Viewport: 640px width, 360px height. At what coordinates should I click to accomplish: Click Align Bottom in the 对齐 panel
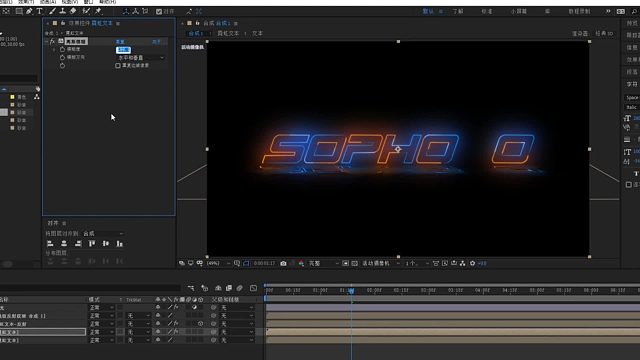(x=120, y=244)
